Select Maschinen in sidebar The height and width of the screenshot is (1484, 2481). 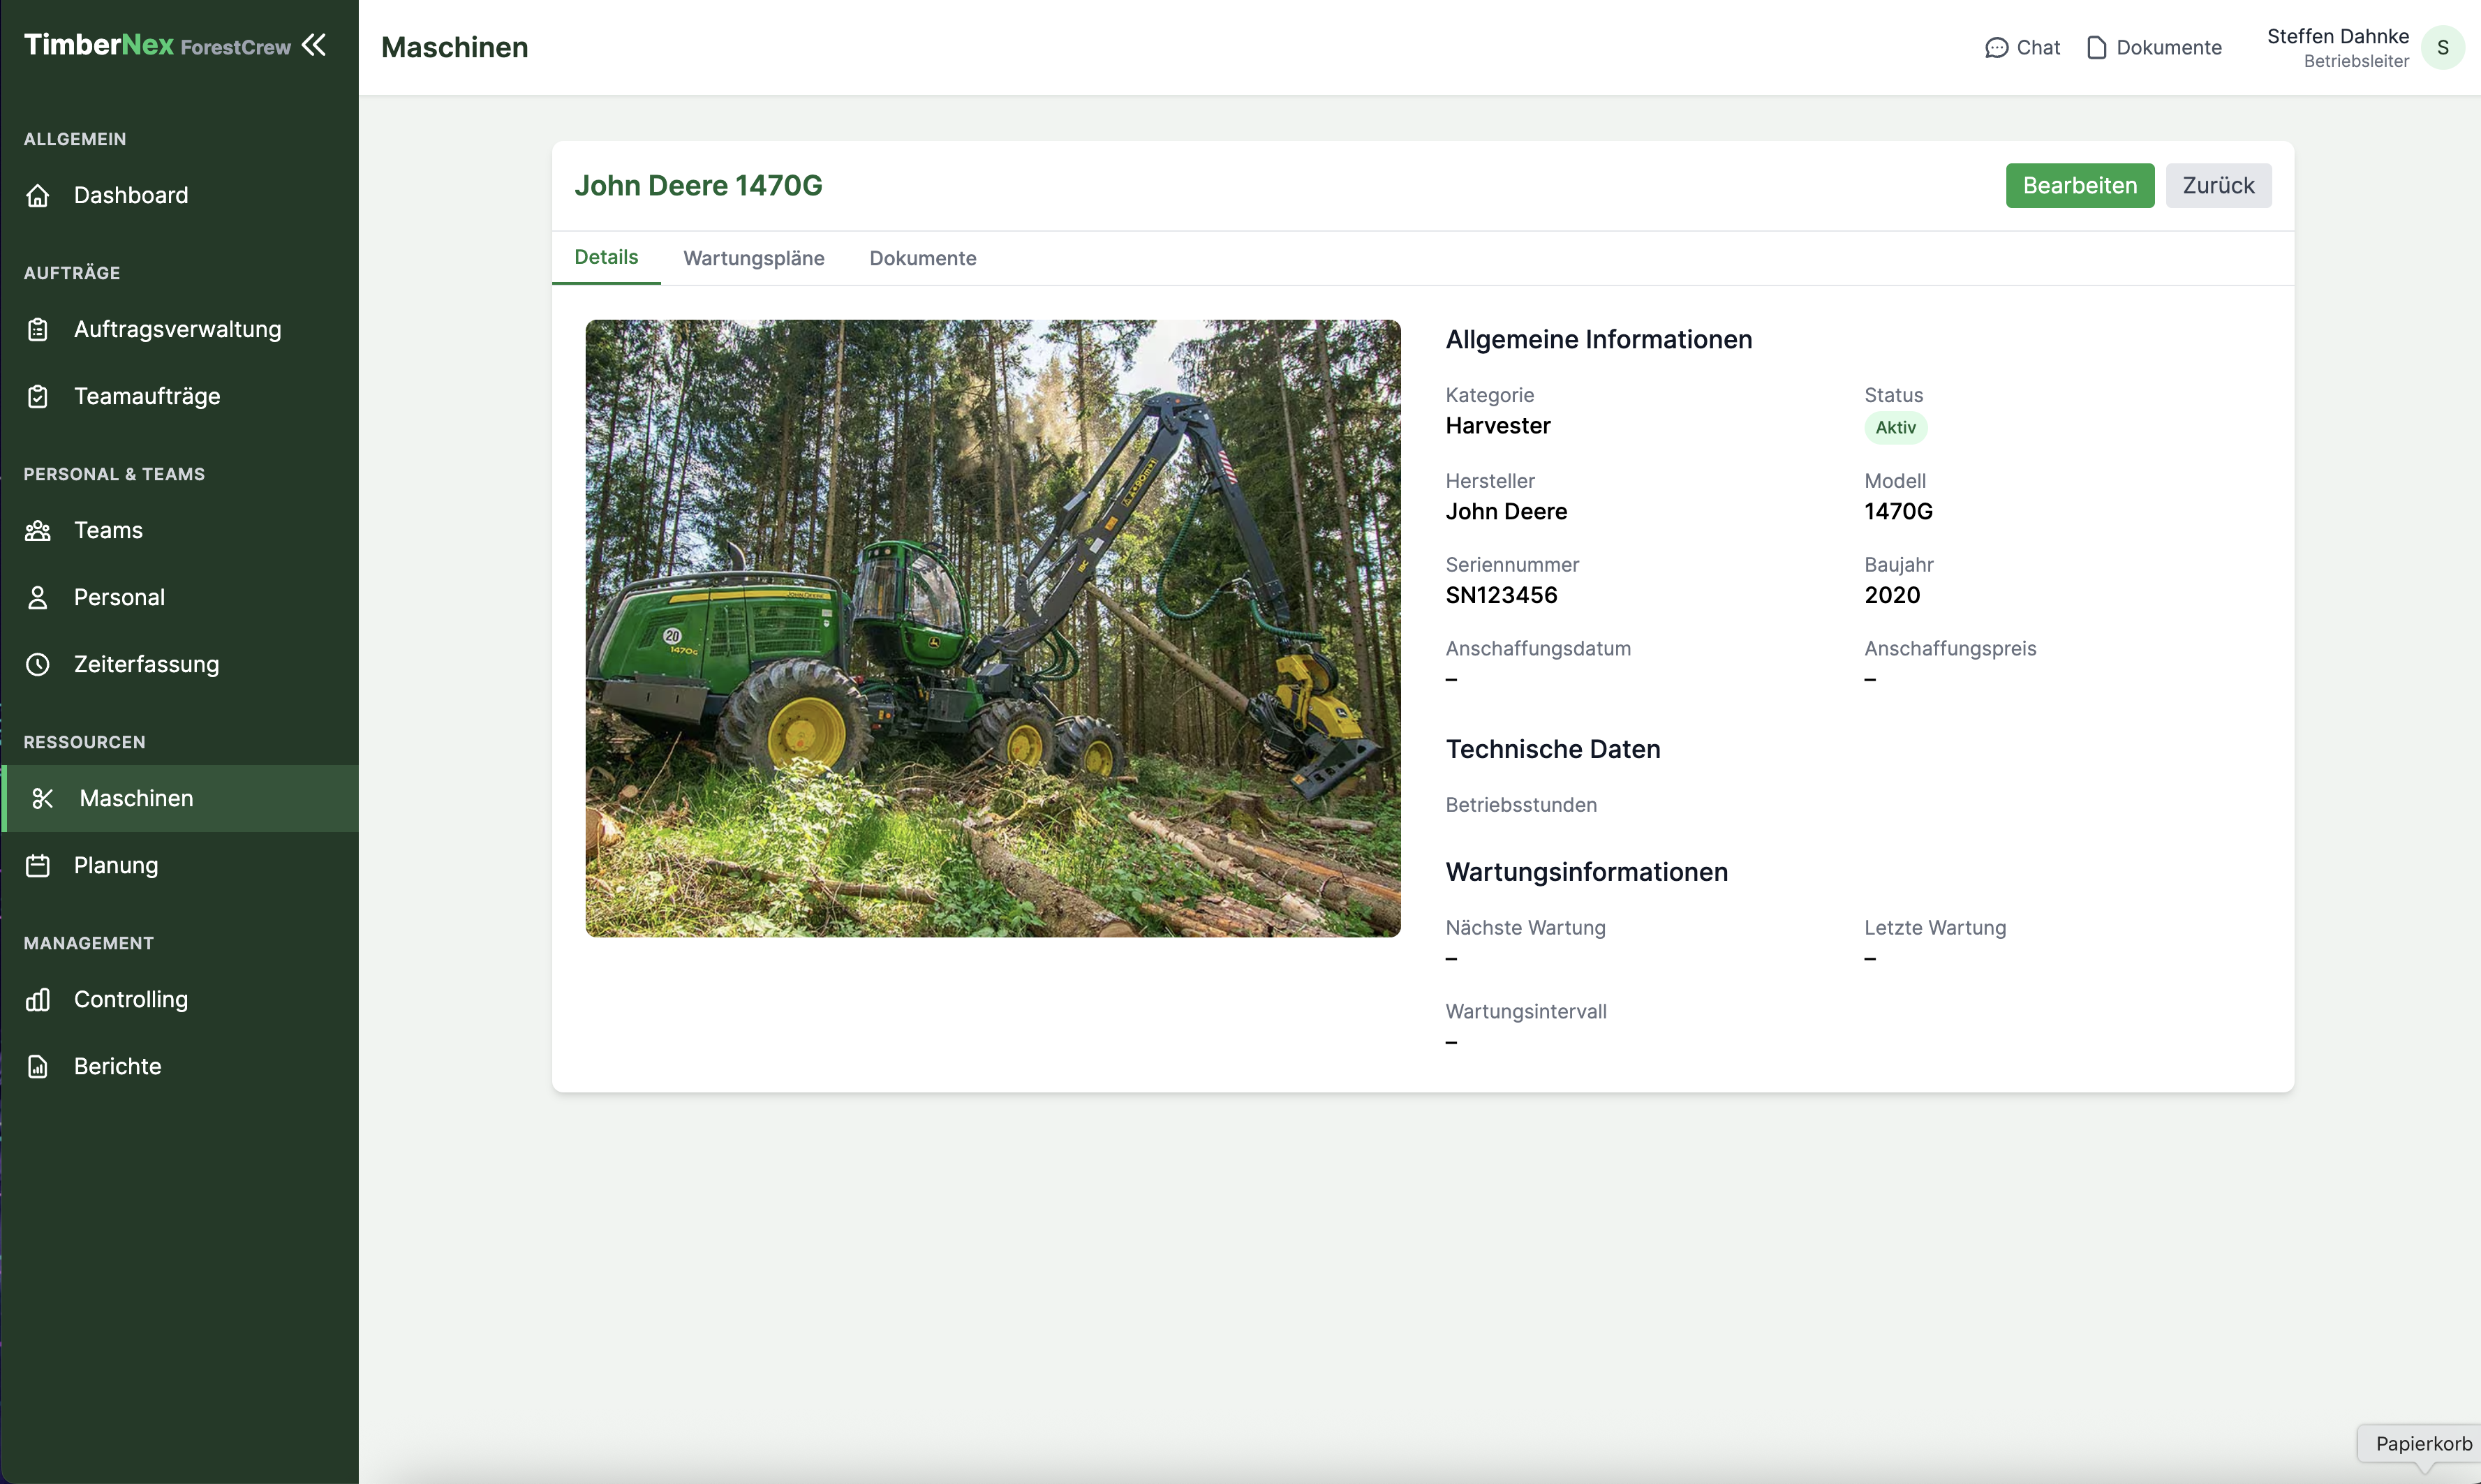(x=181, y=799)
